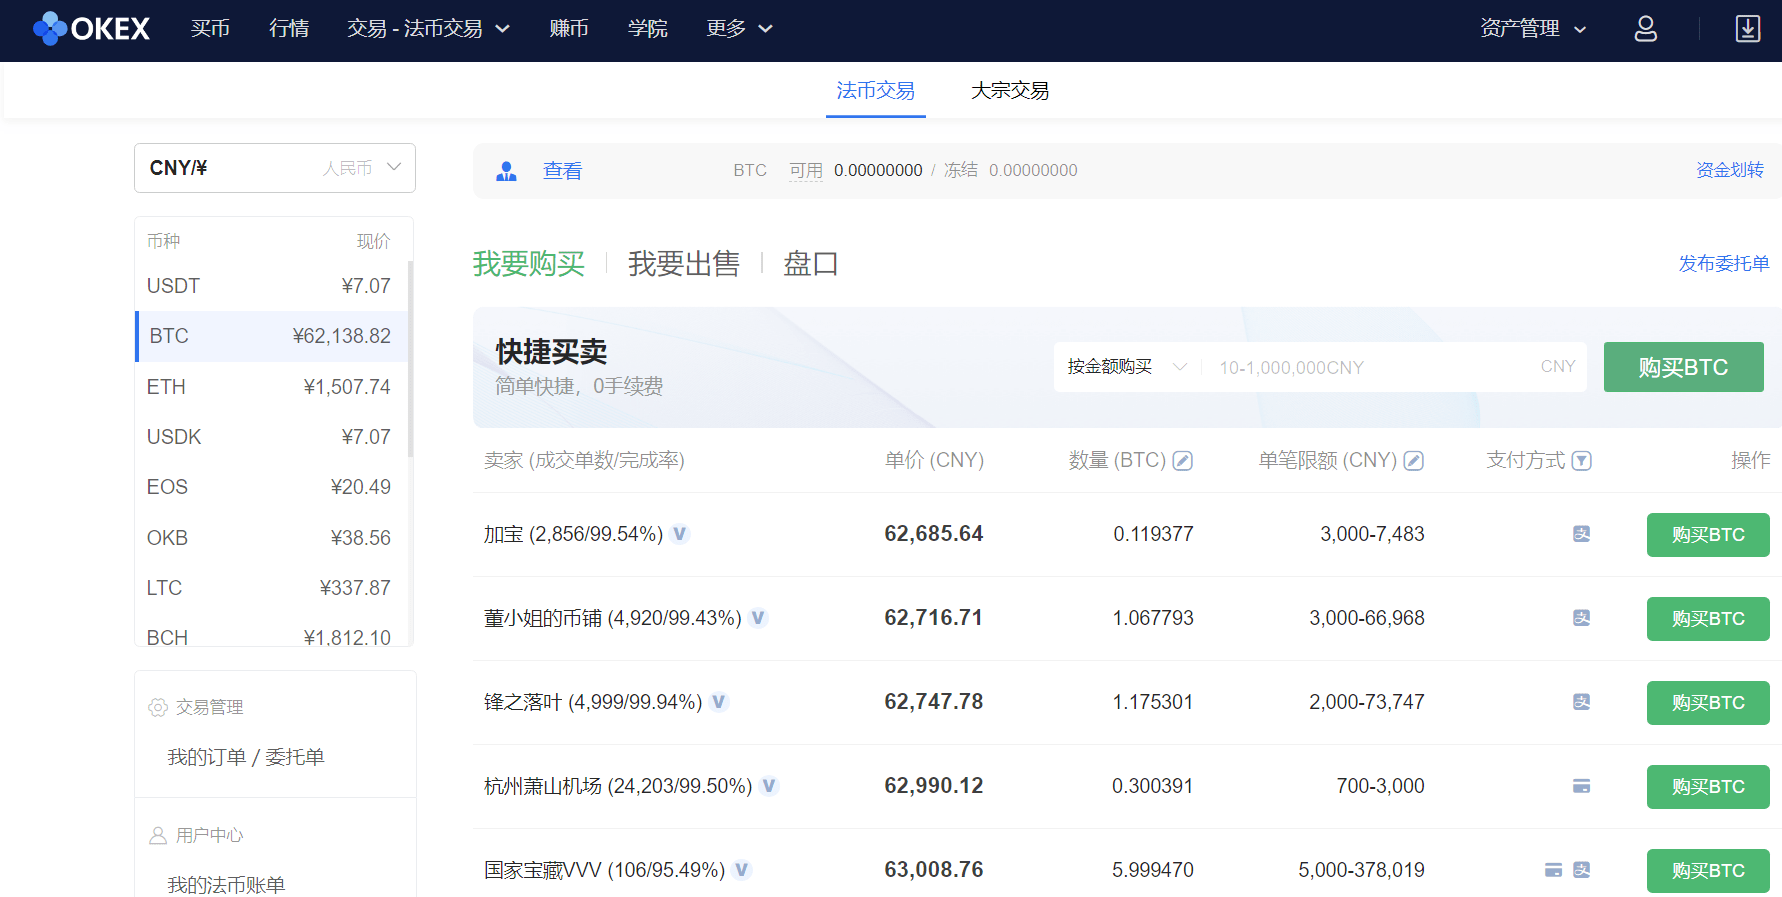The width and height of the screenshot is (1782, 897).
Task: Click 购买BTC for seller 国家宝藏VVV
Action: pos(1708,871)
